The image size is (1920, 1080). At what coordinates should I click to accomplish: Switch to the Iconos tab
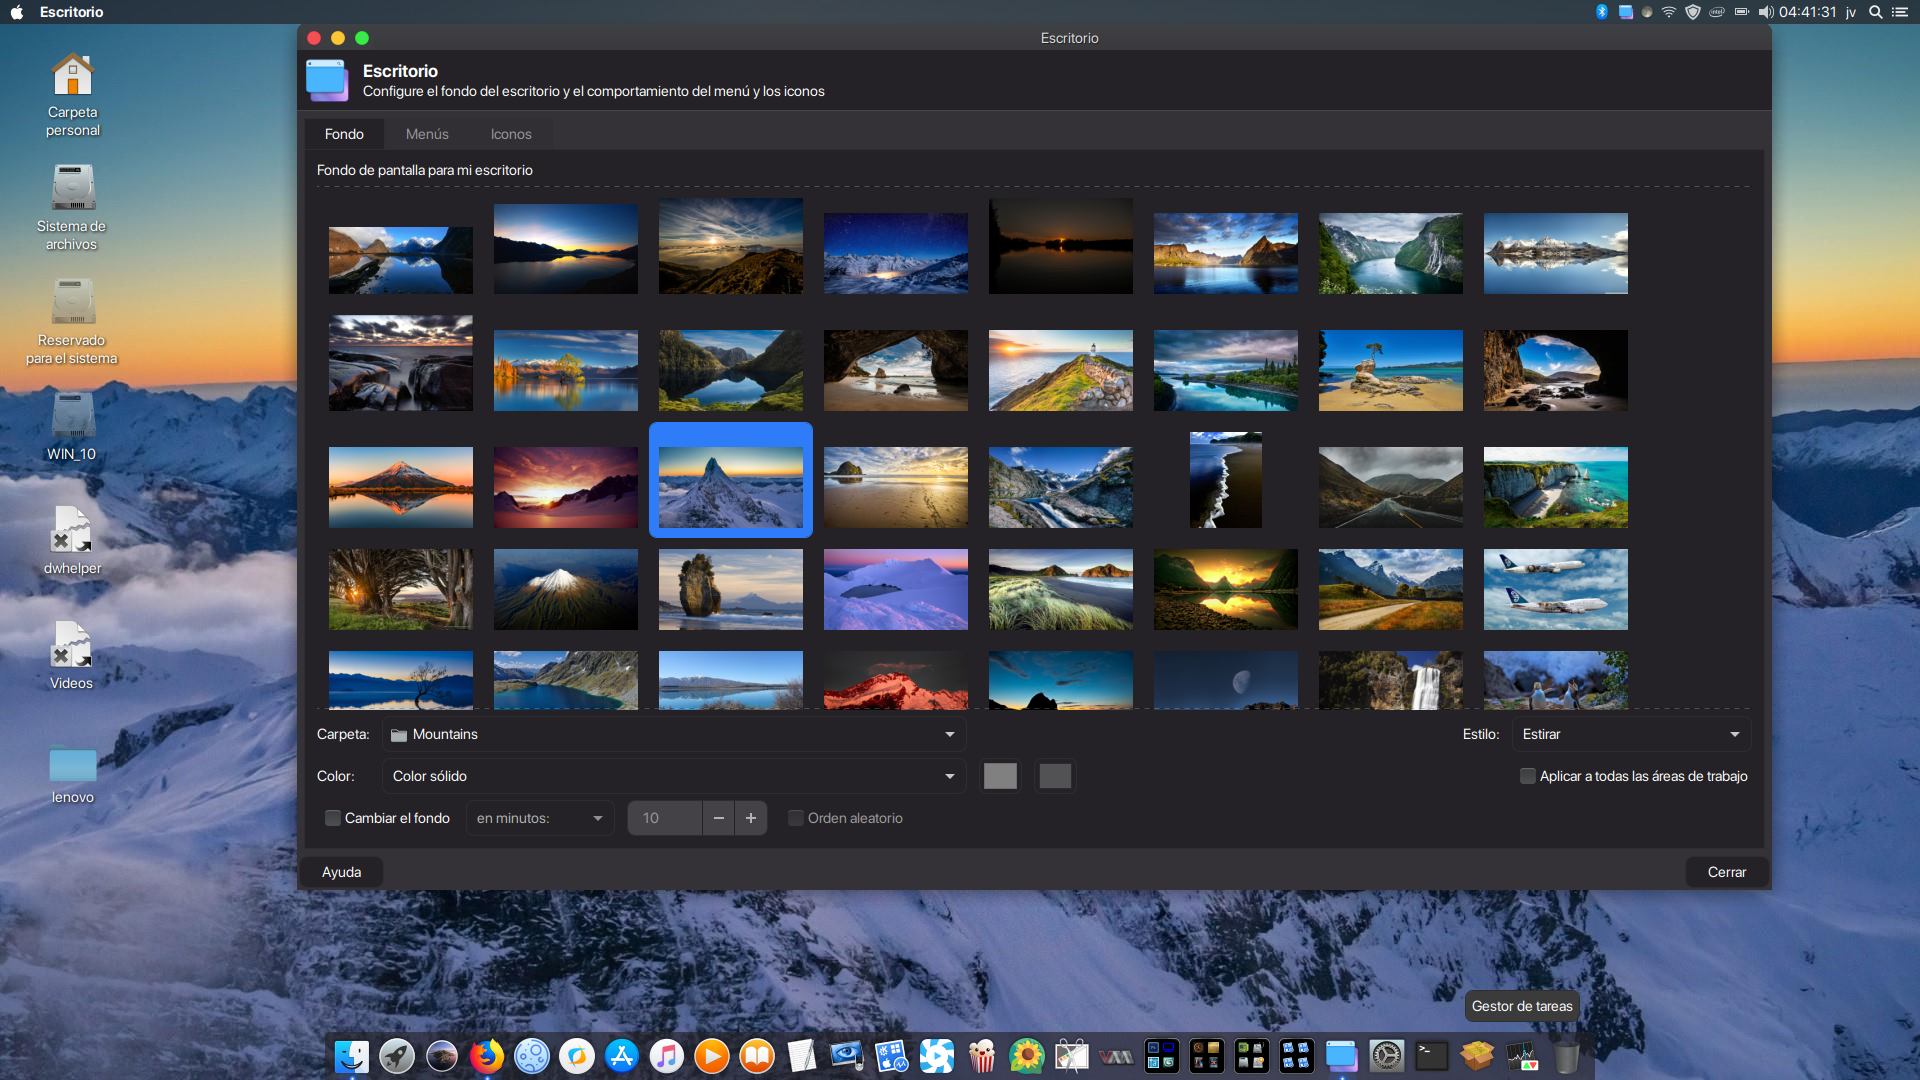pos(511,134)
